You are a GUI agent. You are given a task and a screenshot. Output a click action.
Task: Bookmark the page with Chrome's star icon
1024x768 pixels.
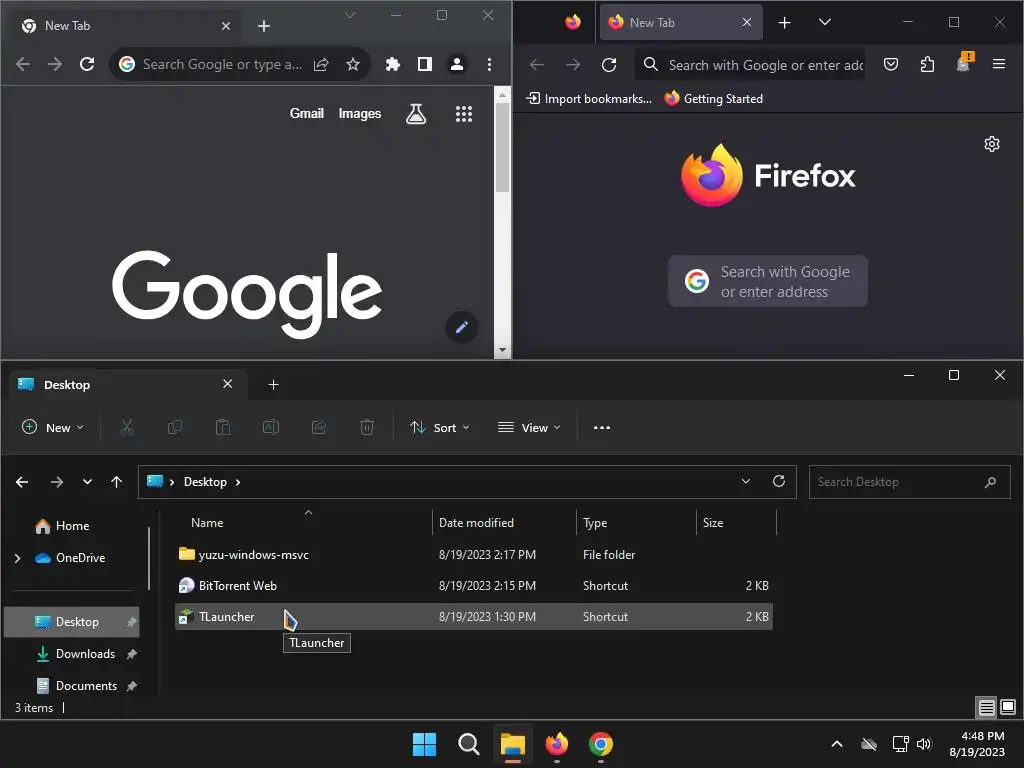pos(353,64)
